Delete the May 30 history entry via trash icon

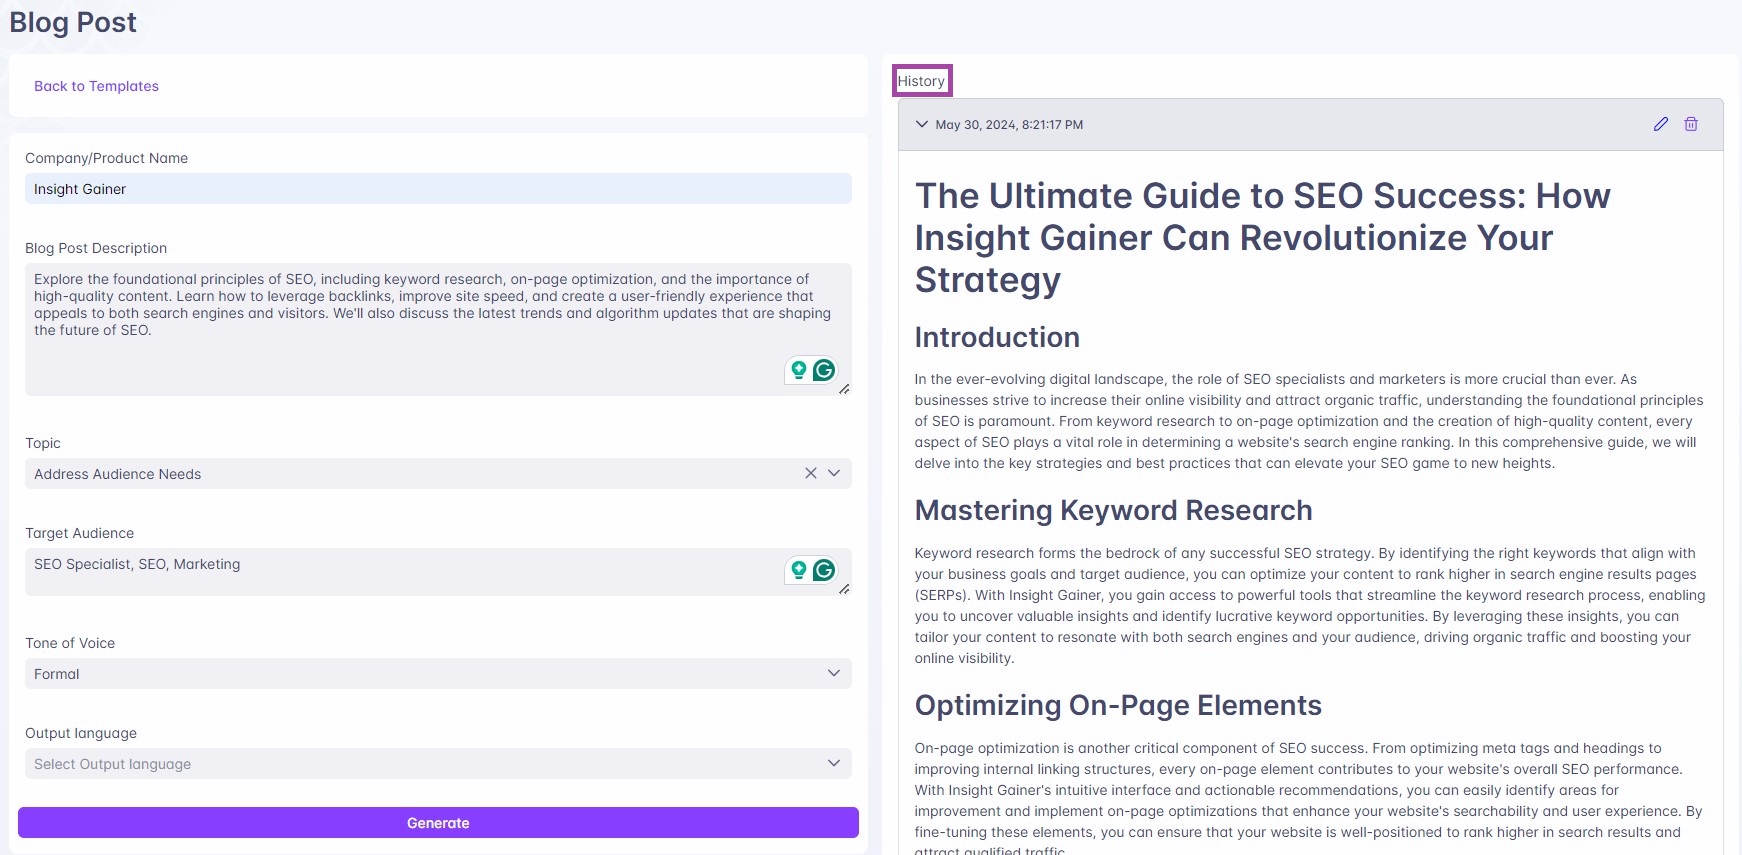pos(1691,124)
